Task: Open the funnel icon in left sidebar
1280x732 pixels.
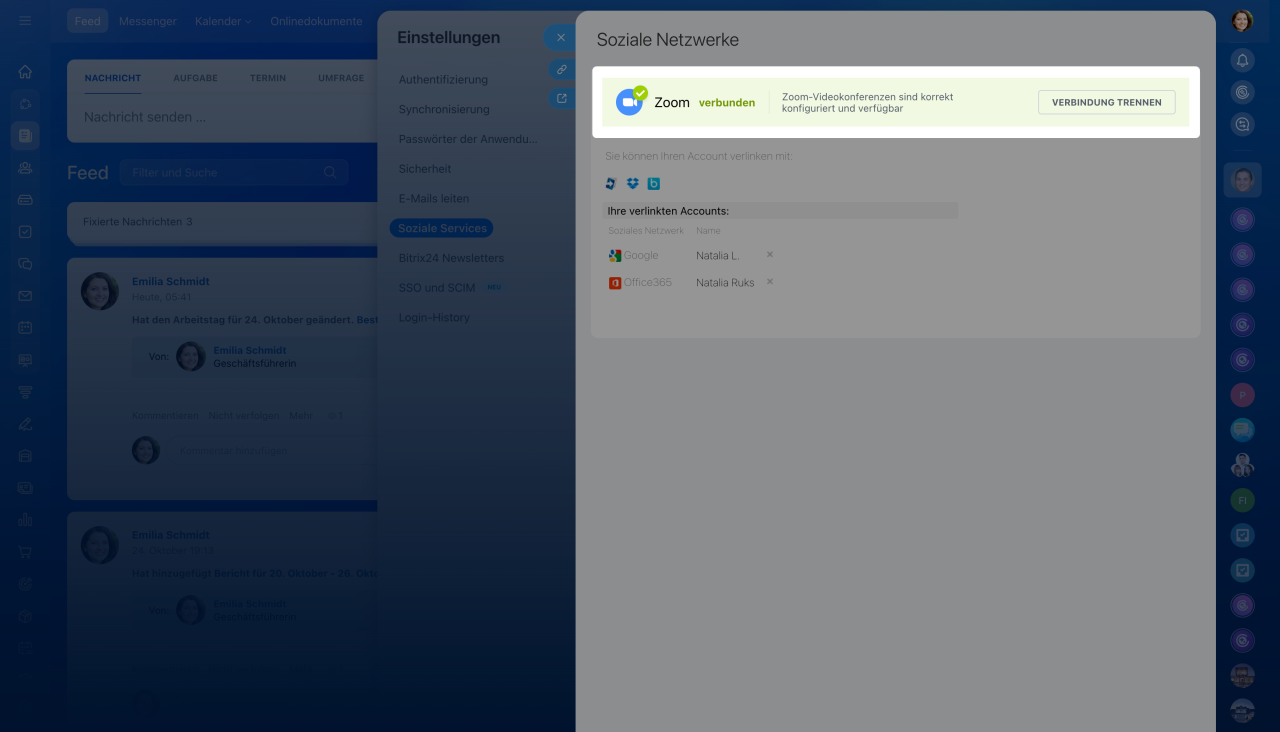Action: [25, 392]
